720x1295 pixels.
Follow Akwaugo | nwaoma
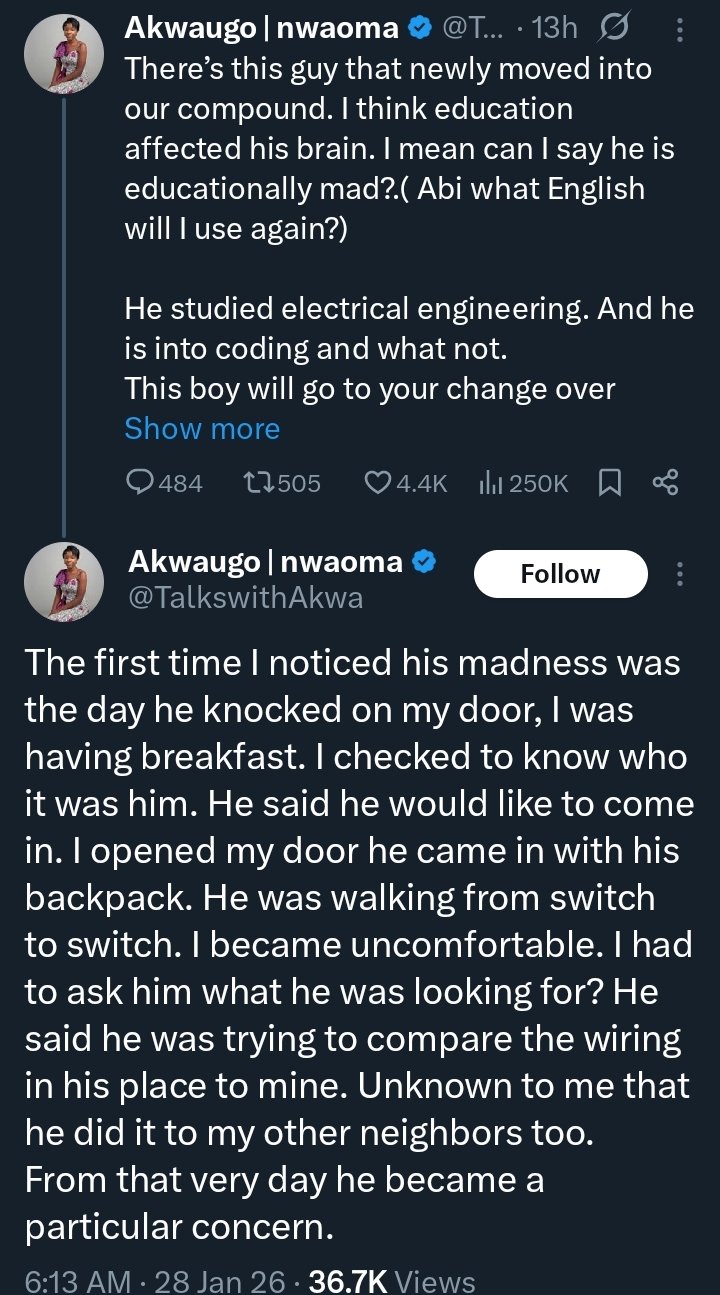[560, 574]
